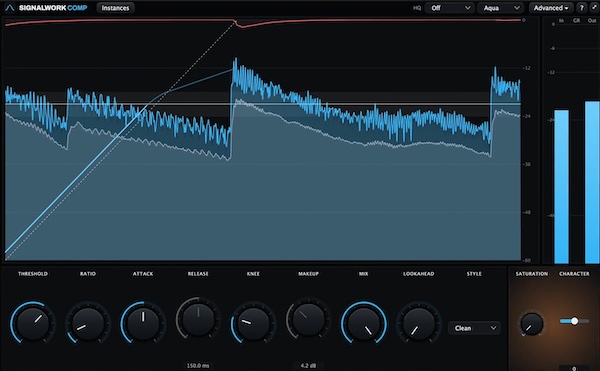Screen dimensions: 600x371
Task: Click the In level meter bar
Action: pos(561,187)
